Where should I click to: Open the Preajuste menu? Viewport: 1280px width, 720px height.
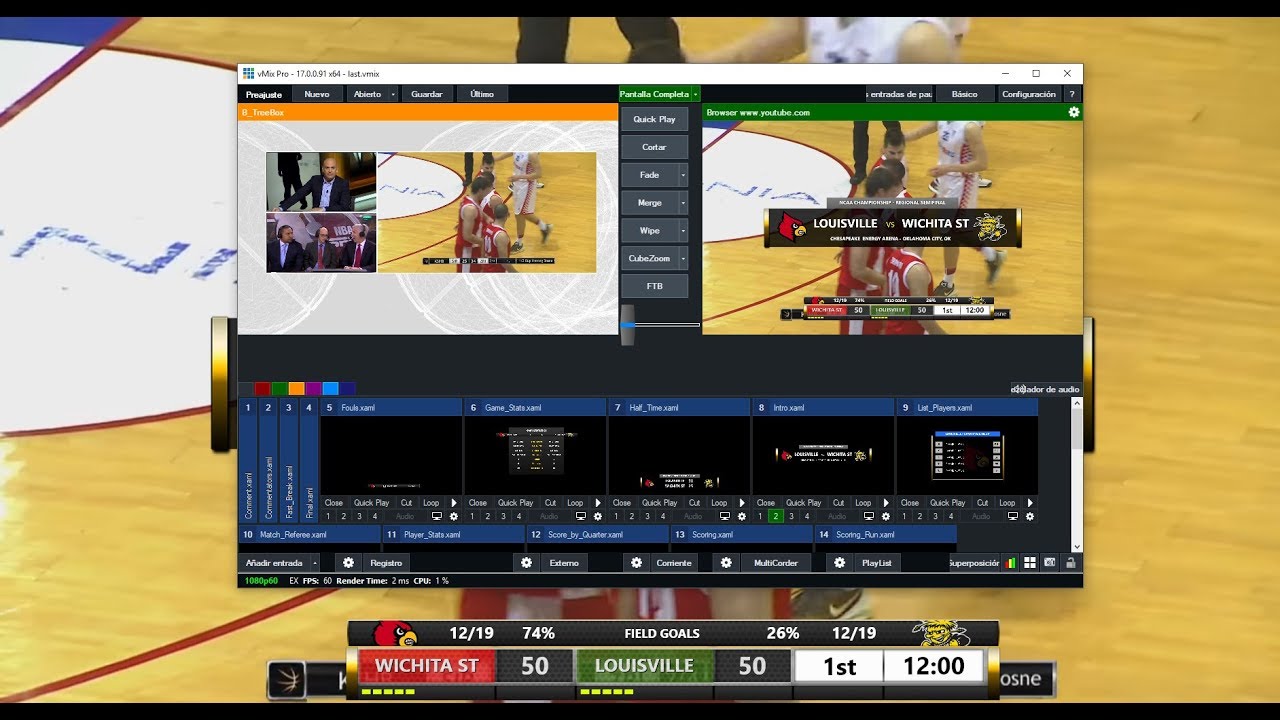coord(264,94)
